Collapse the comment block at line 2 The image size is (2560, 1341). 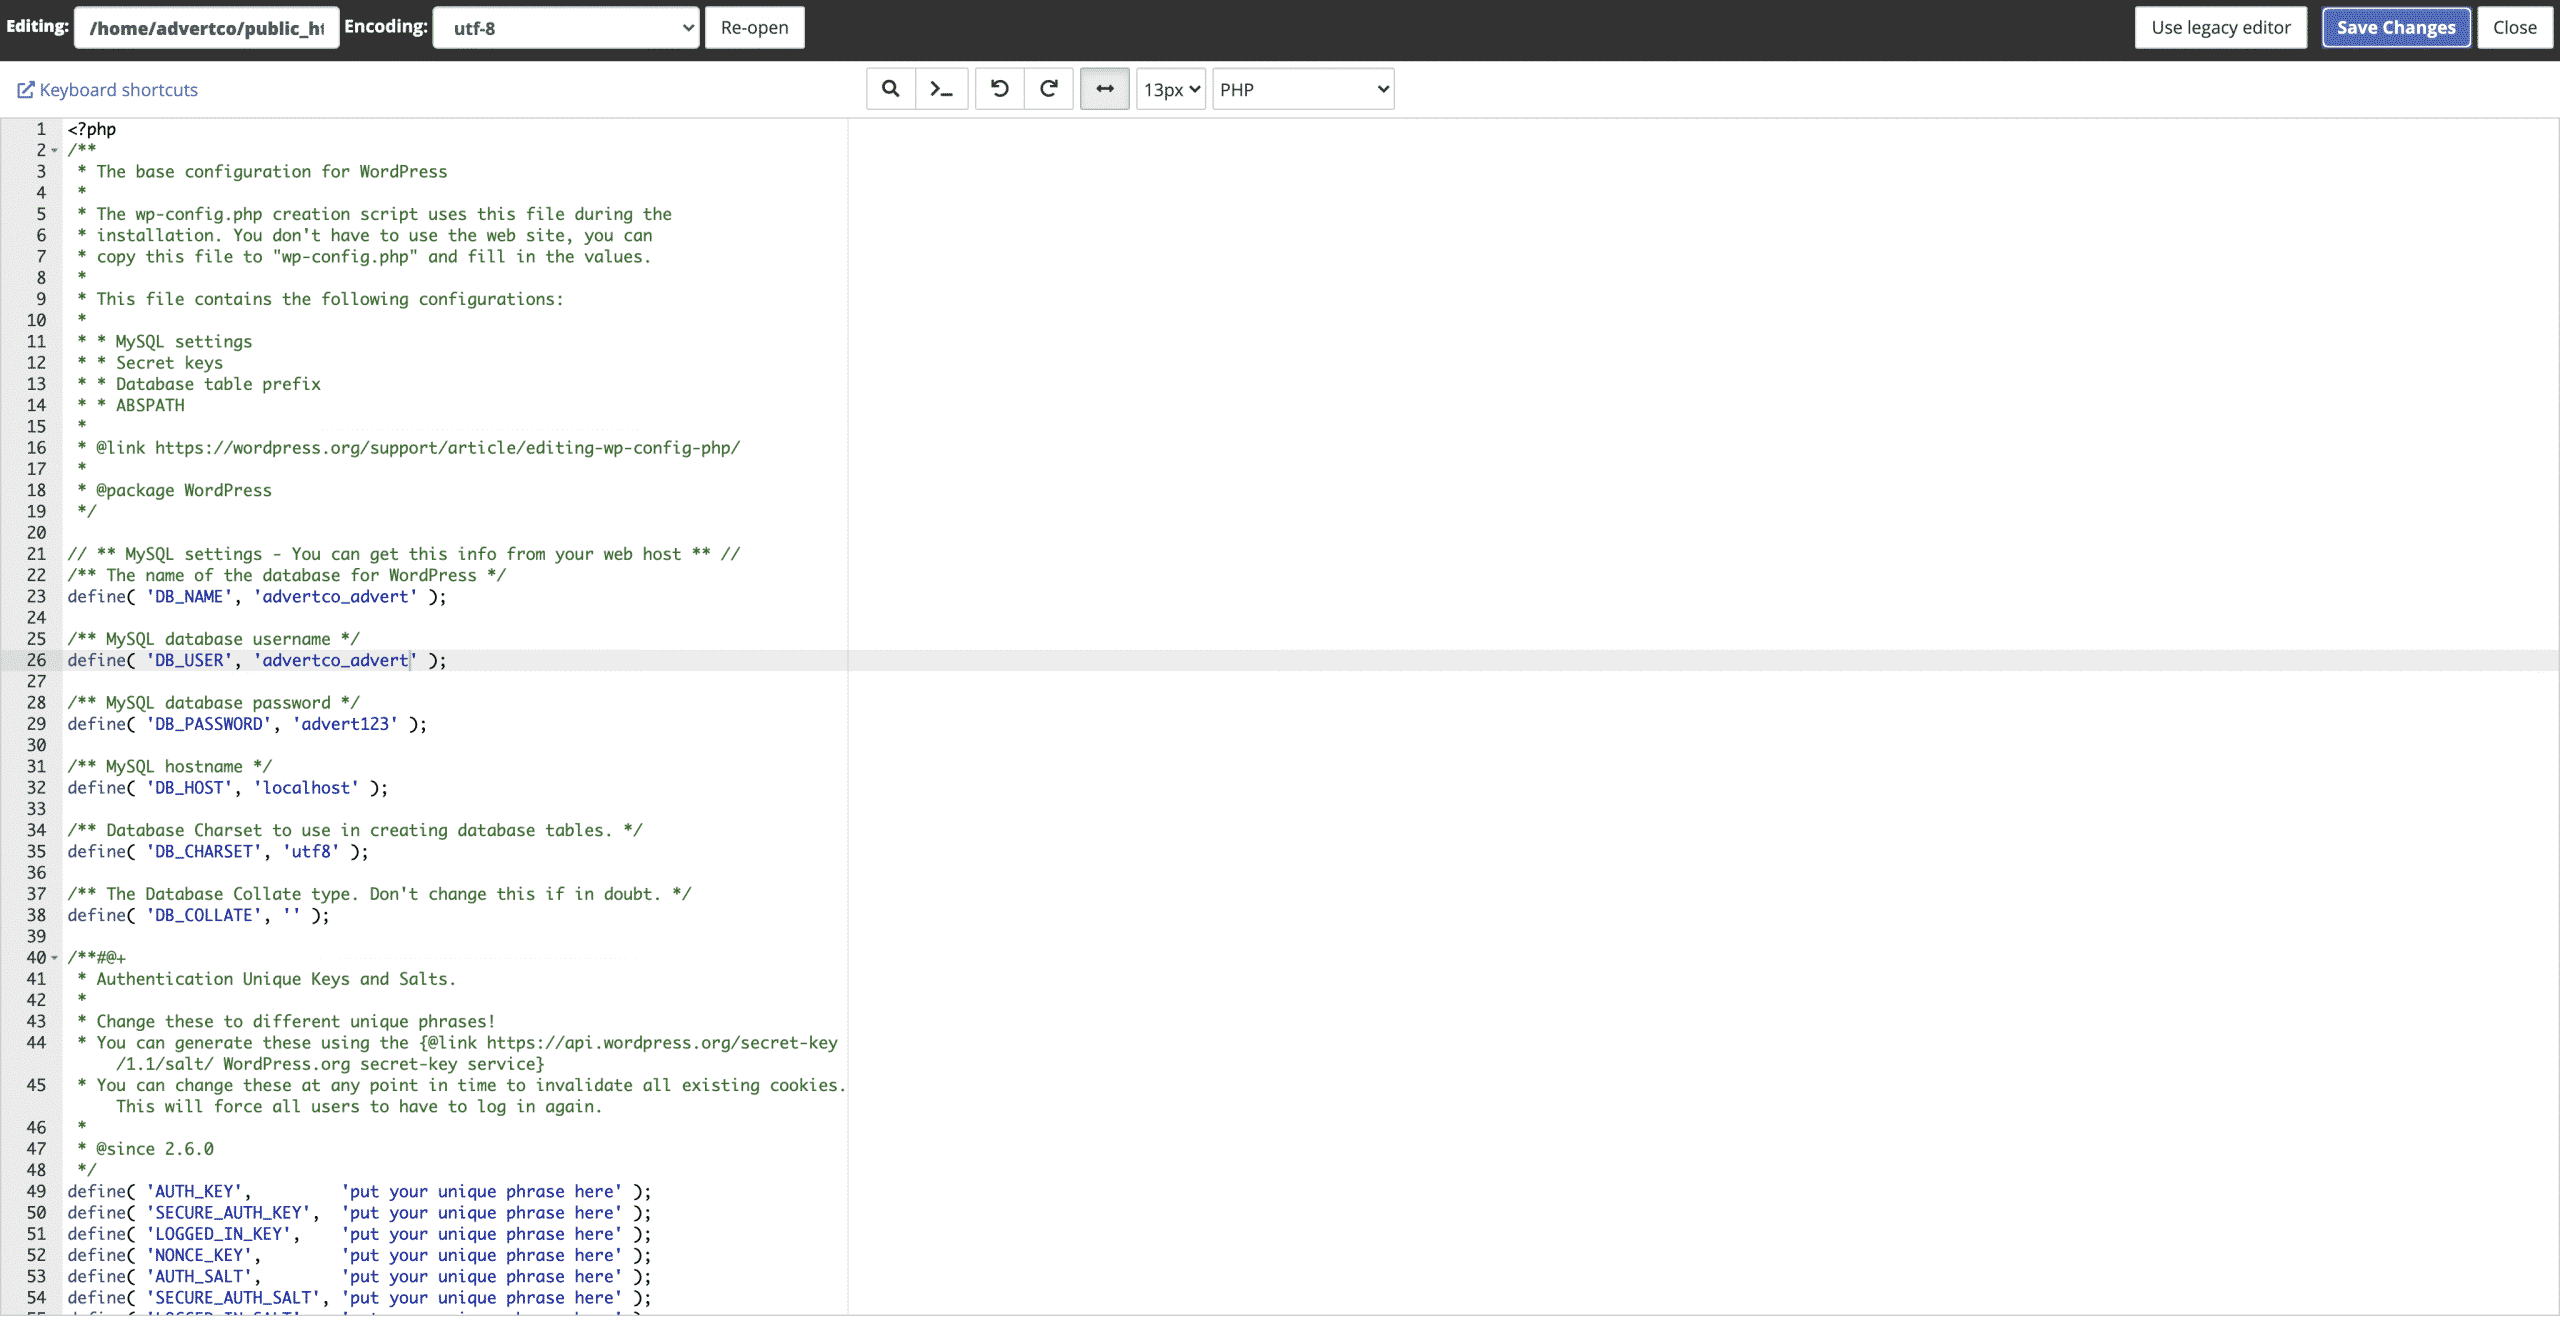tap(55, 151)
